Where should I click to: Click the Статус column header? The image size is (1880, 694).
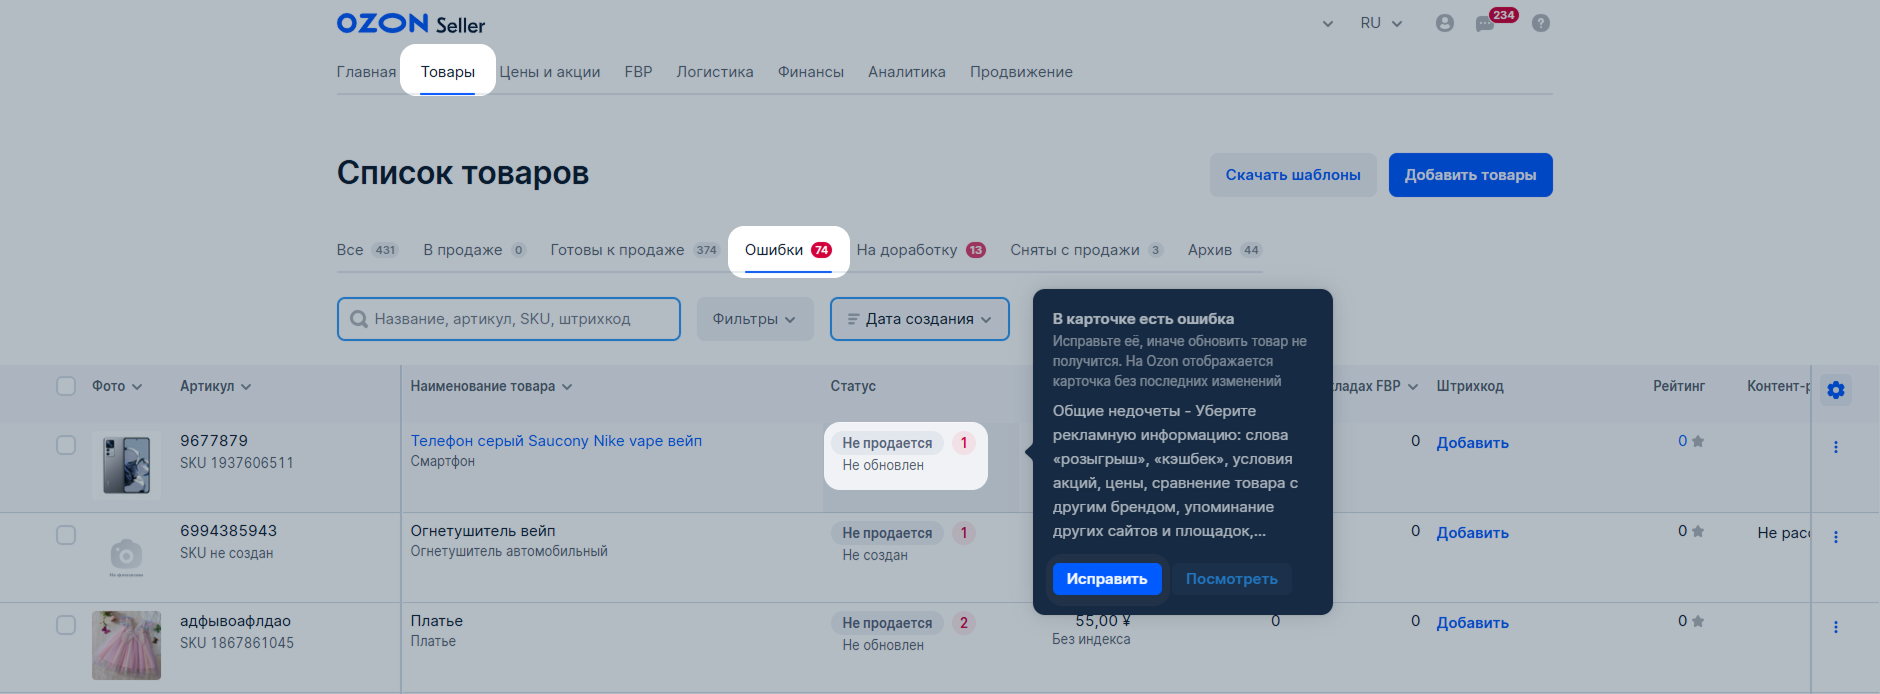coord(853,386)
